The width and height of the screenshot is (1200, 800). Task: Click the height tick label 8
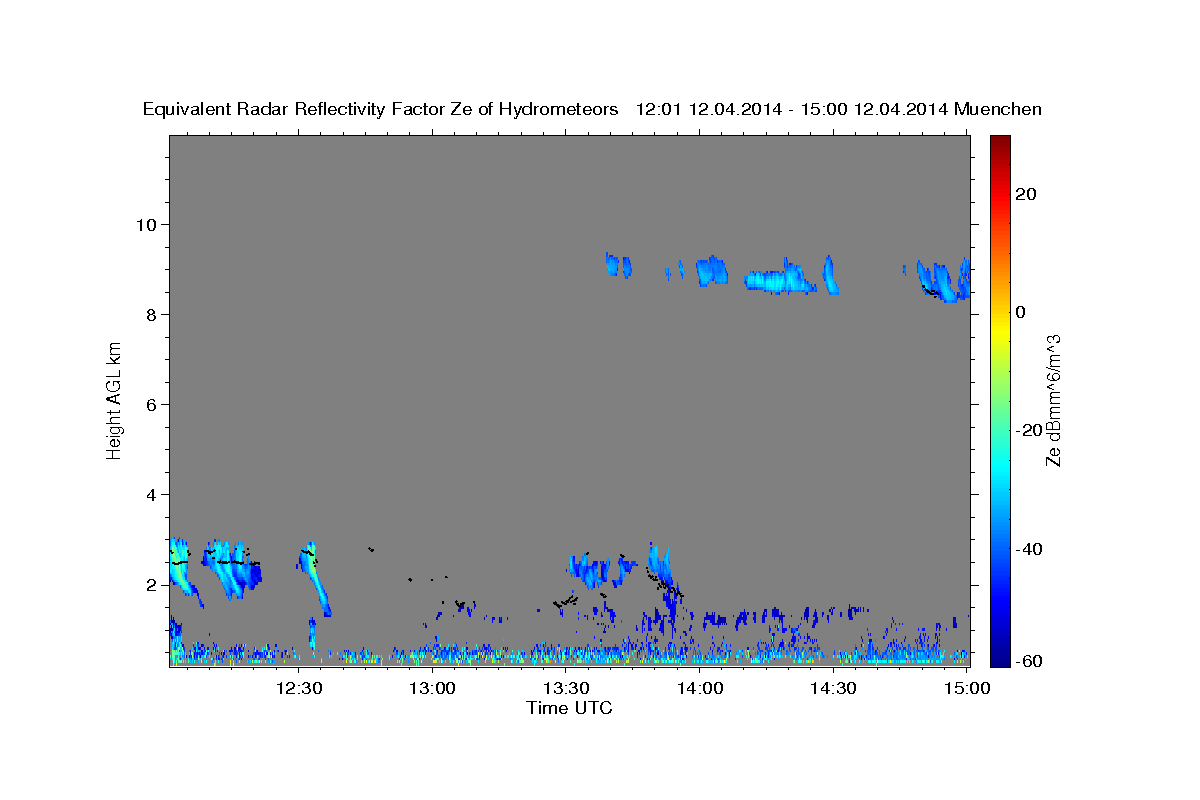(152, 314)
